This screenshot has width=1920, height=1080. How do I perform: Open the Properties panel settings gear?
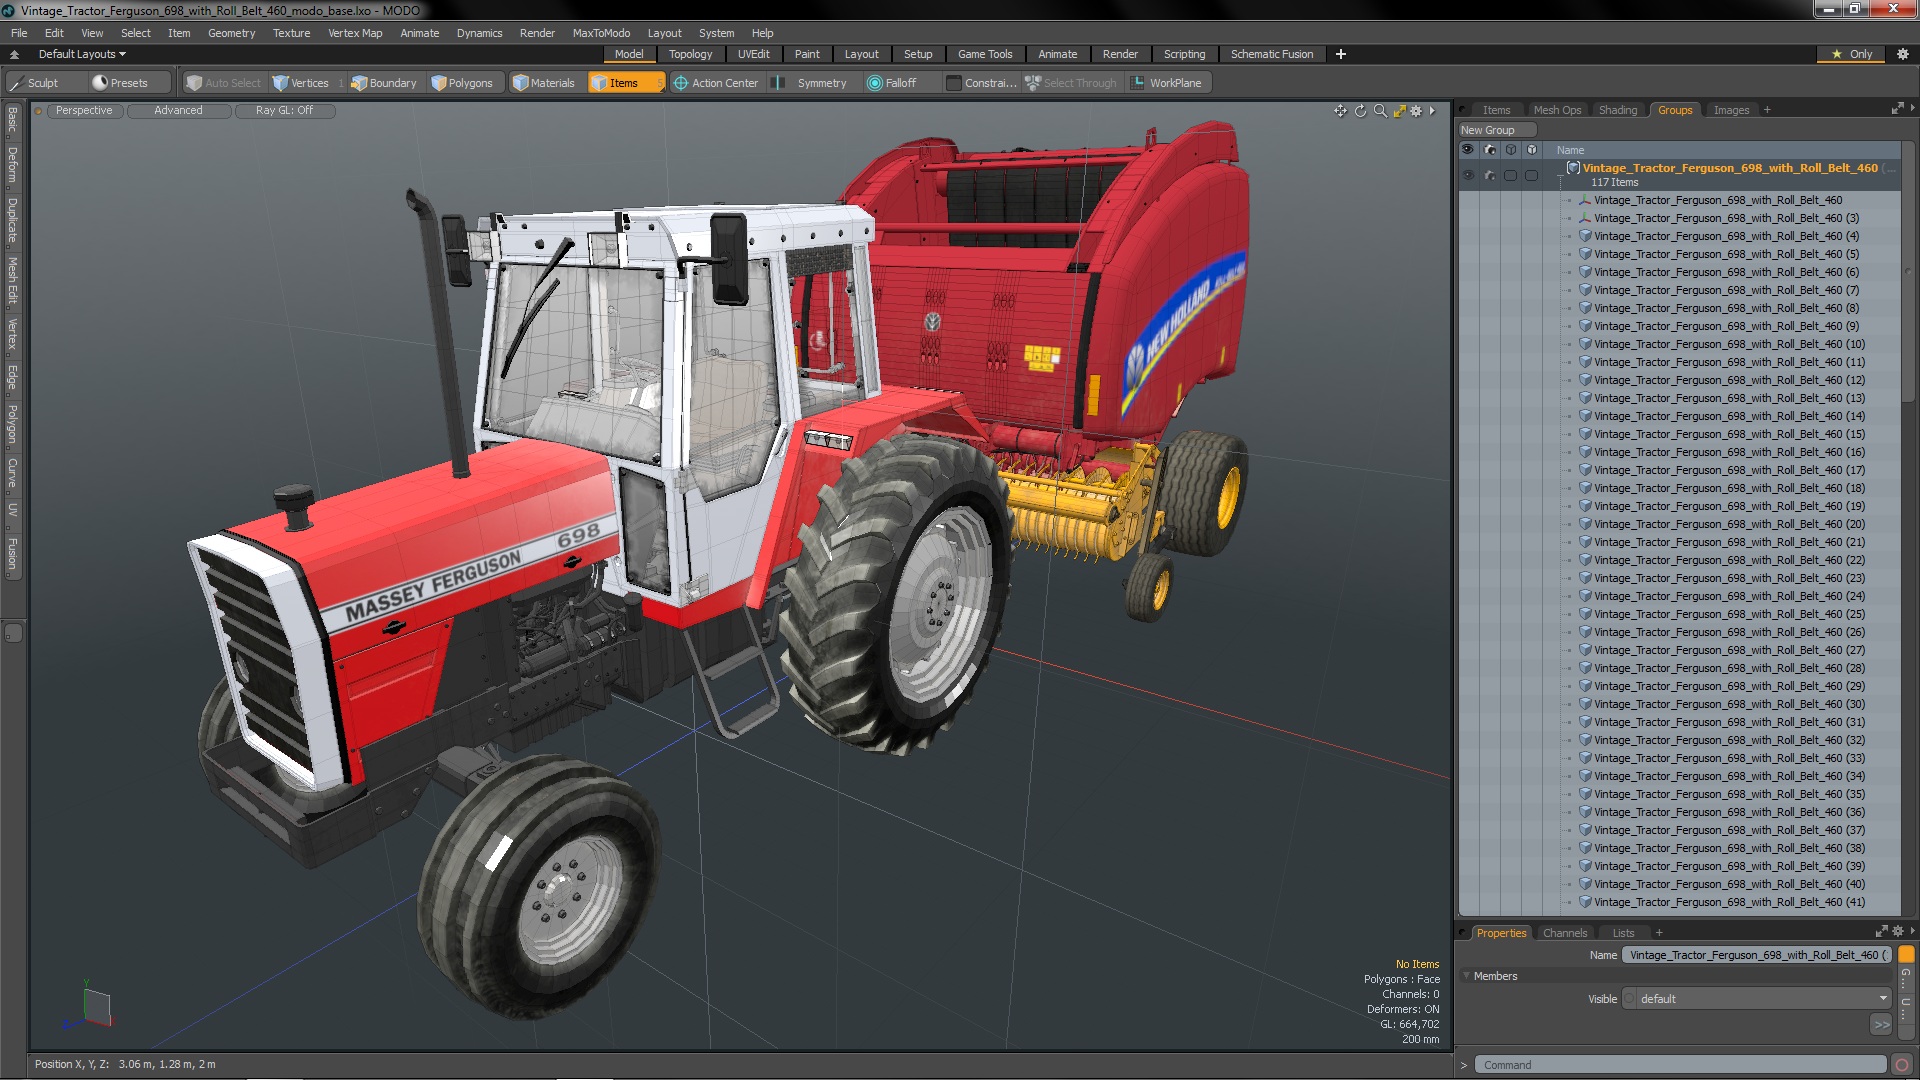(x=1898, y=931)
